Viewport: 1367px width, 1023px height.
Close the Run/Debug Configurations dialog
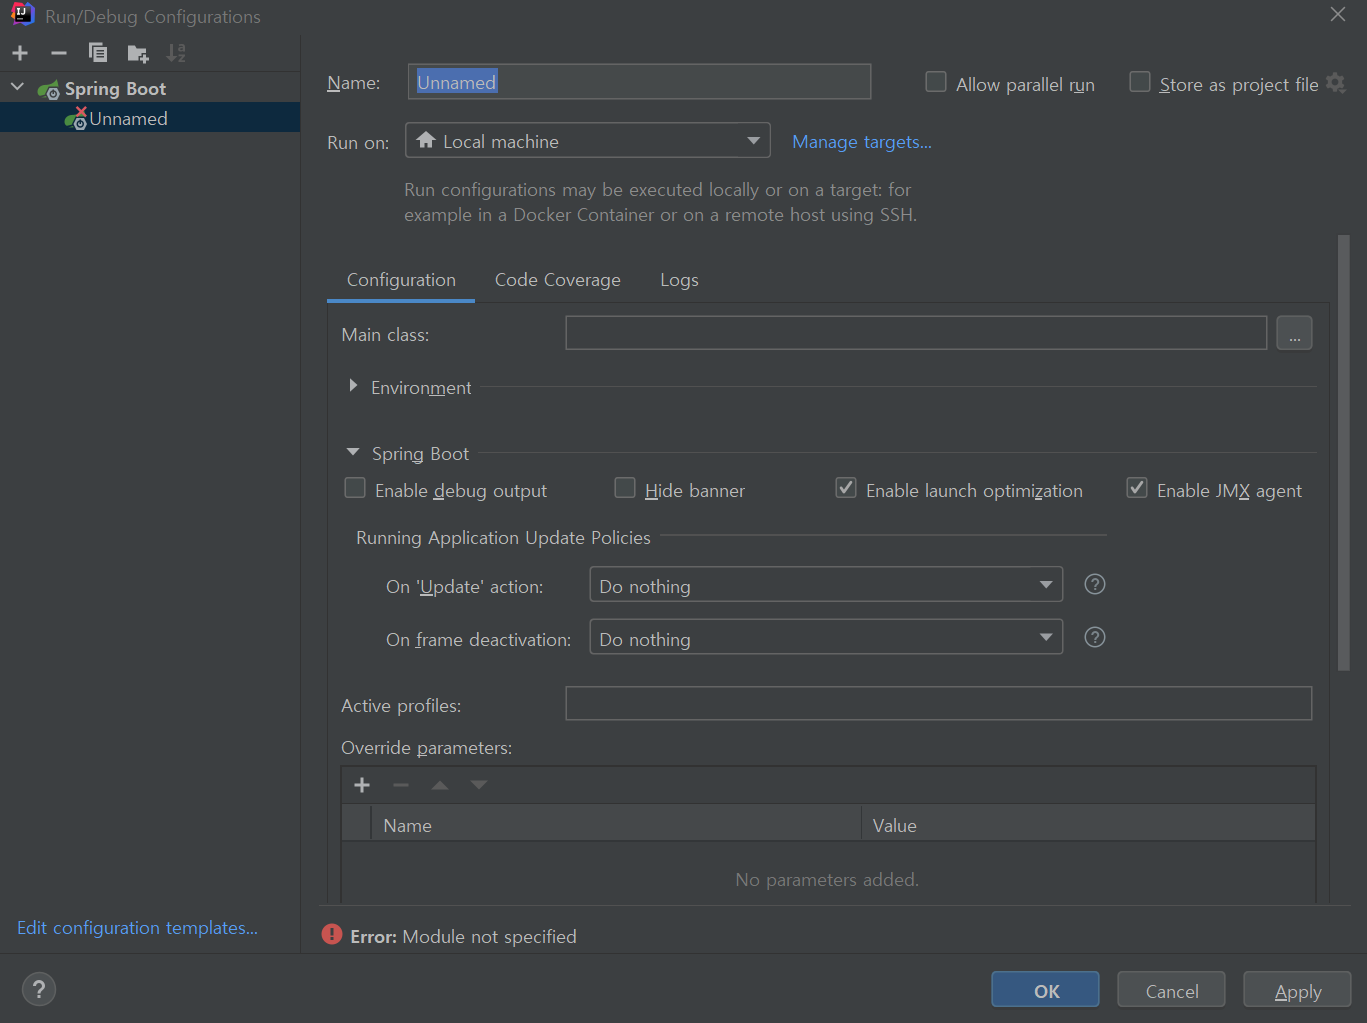[x=1338, y=14]
